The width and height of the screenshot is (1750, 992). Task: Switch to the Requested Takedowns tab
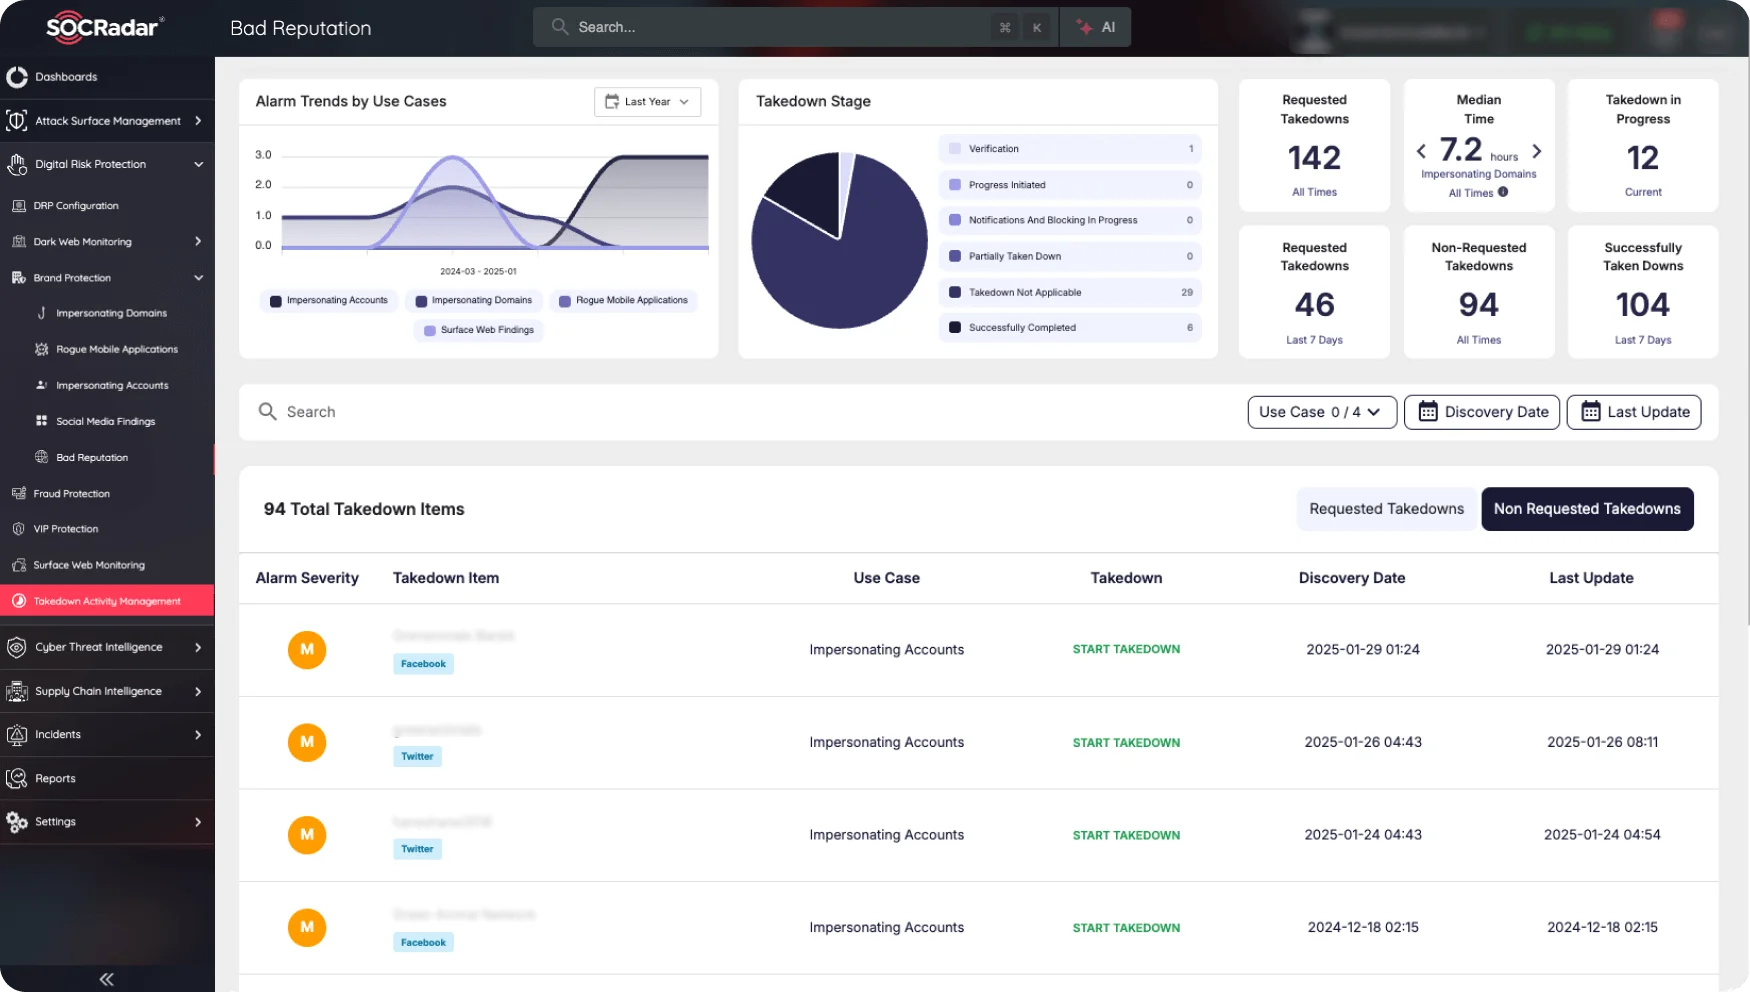1386,509
